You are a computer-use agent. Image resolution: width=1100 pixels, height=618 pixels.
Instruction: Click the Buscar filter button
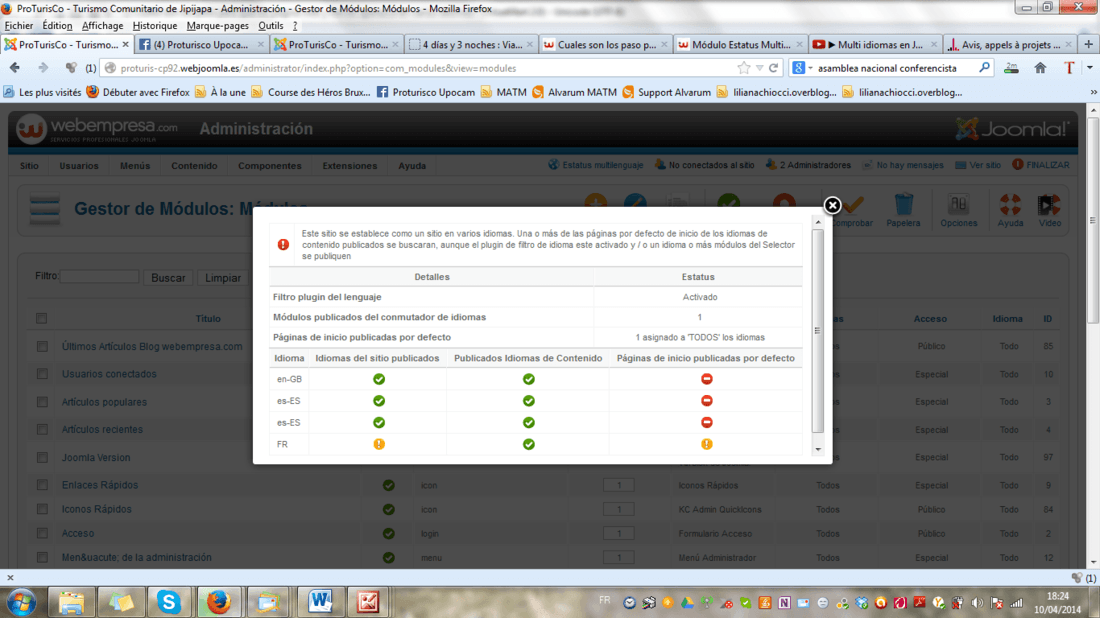pyautogui.click(x=168, y=278)
